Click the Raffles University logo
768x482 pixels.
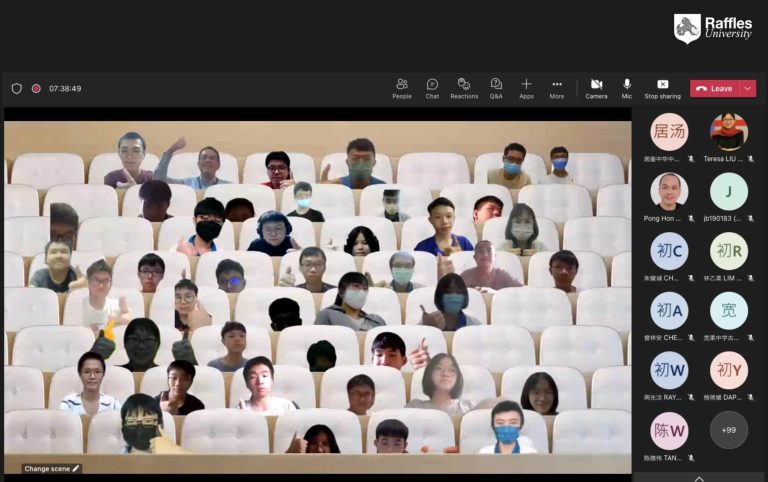(713, 28)
